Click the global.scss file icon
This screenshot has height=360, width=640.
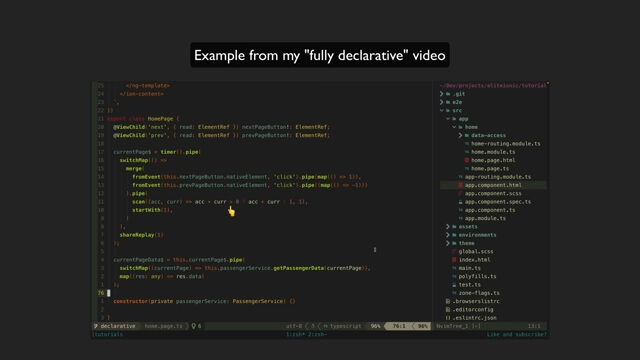point(454,251)
